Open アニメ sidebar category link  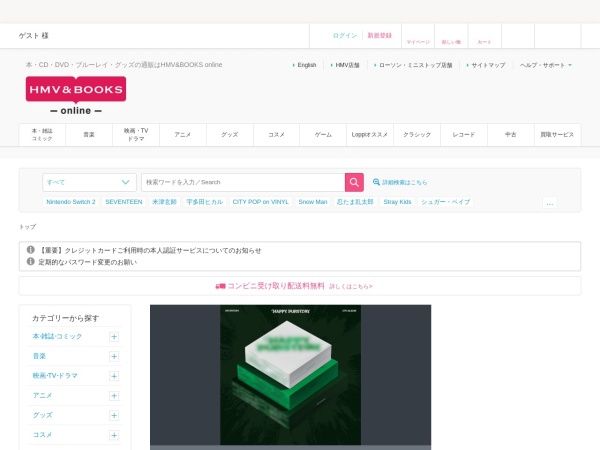tap(42, 395)
